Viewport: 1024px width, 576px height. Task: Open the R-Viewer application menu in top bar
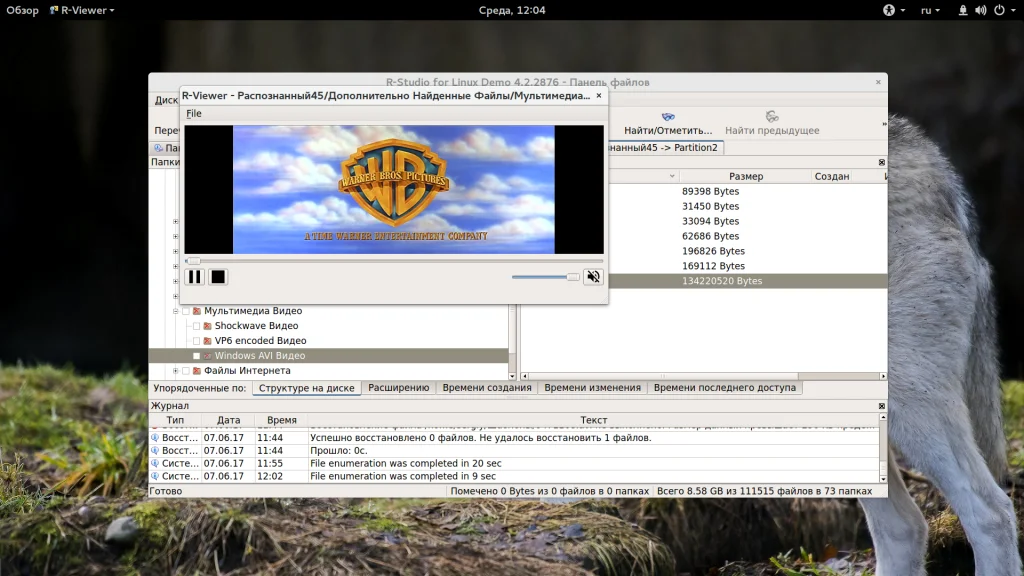tap(82, 10)
